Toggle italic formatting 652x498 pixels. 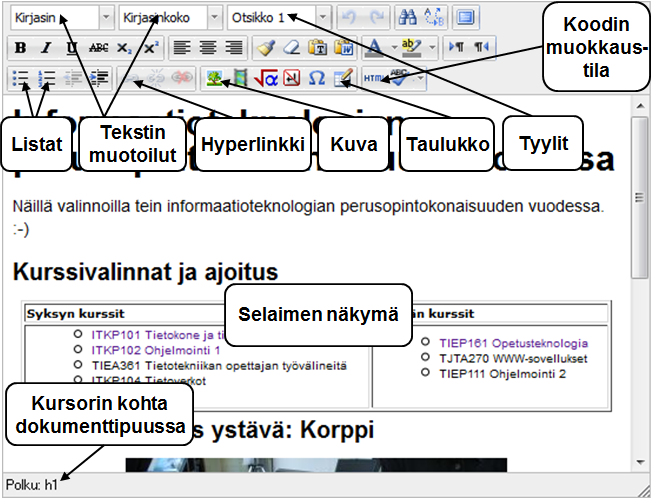tap(46, 48)
